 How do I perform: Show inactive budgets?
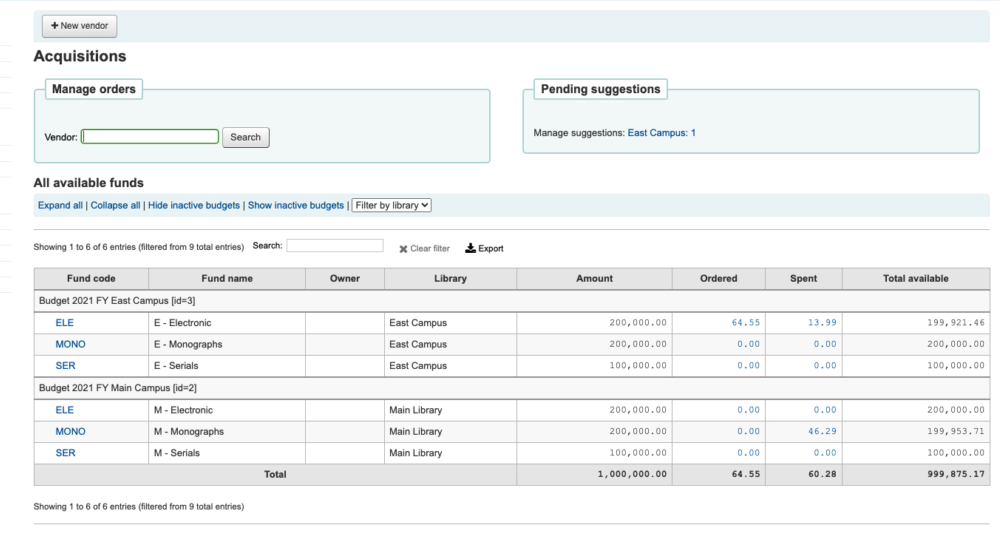click(296, 205)
